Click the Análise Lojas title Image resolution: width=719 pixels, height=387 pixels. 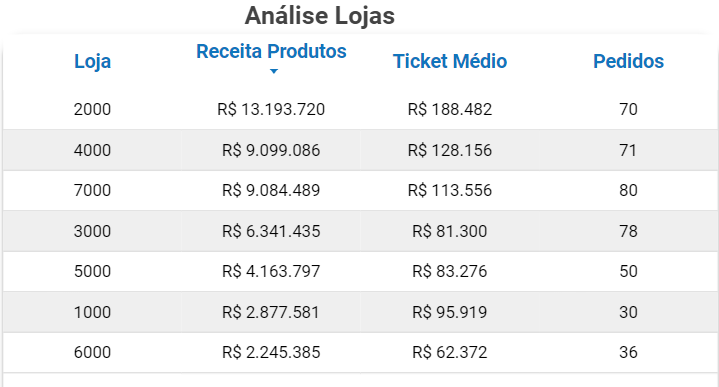pyautogui.click(x=320, y=16)
